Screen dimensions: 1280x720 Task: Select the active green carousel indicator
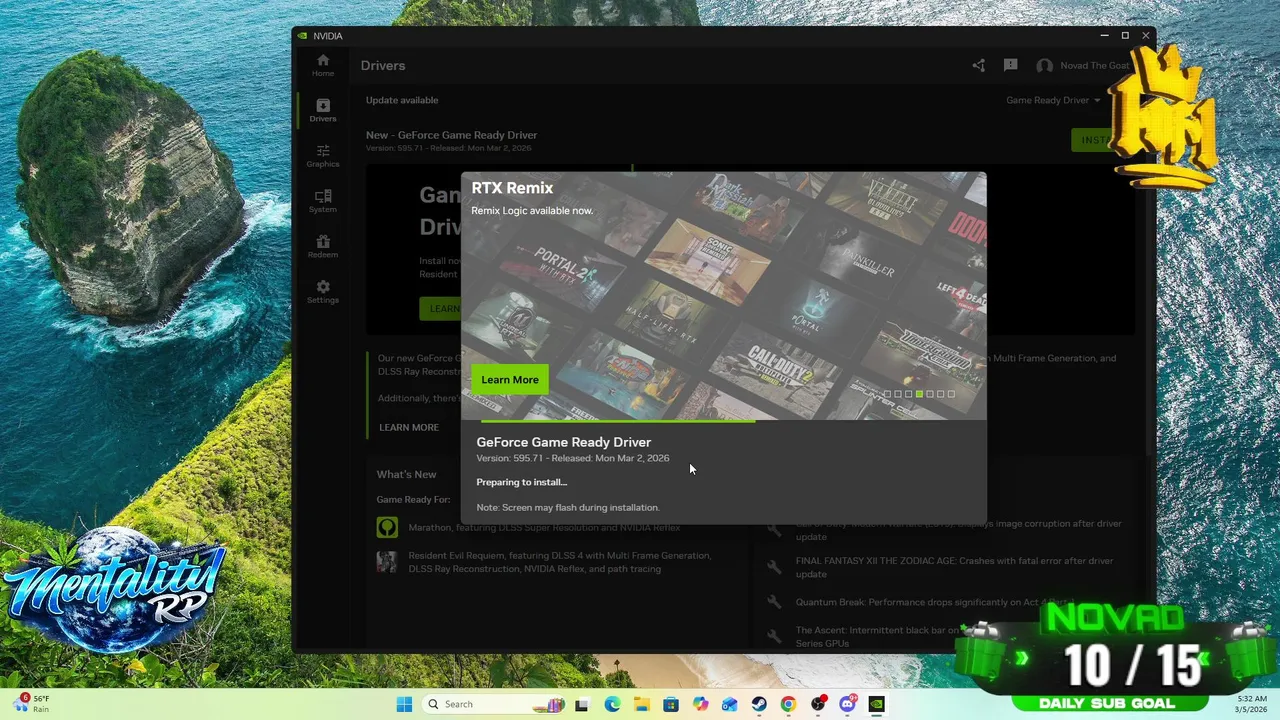point(919,394)
